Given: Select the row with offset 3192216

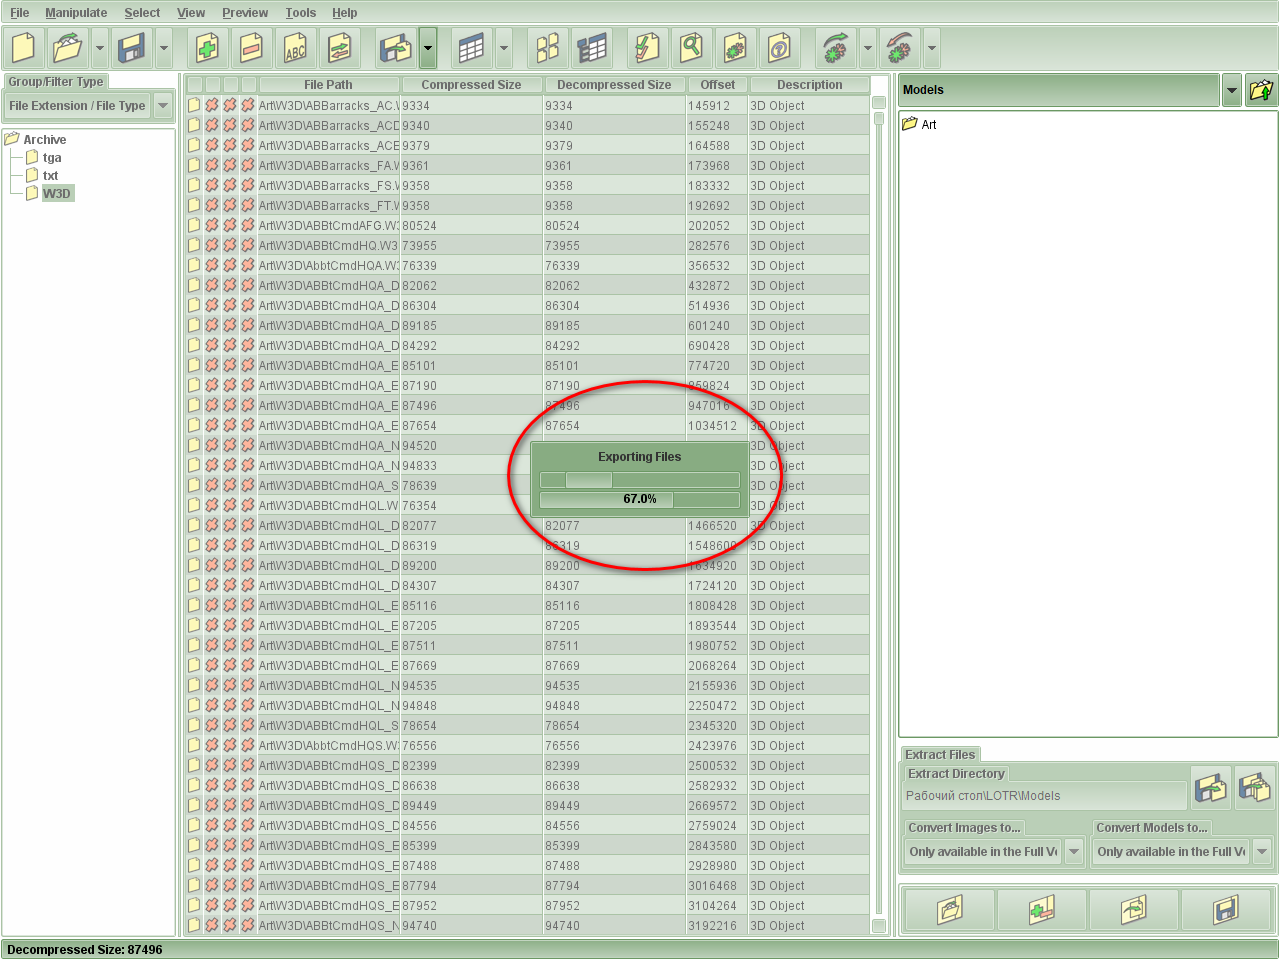Looking at the screenshot, I should [528, 926].
